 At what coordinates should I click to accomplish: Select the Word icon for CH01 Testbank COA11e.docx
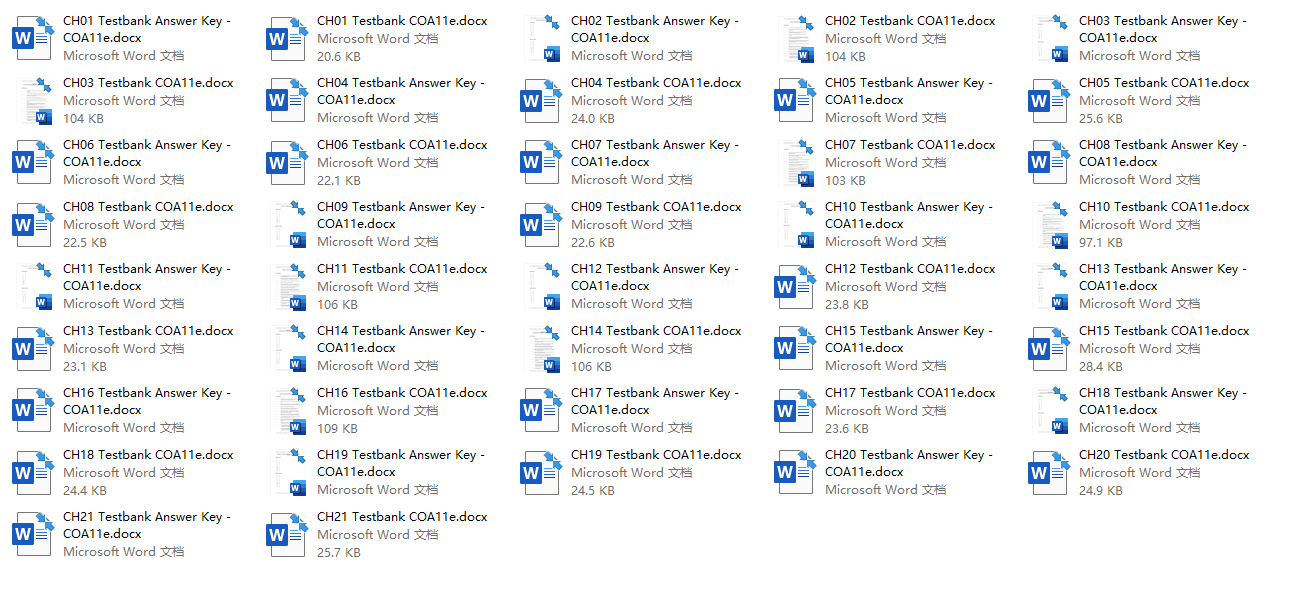pos(286,38)
